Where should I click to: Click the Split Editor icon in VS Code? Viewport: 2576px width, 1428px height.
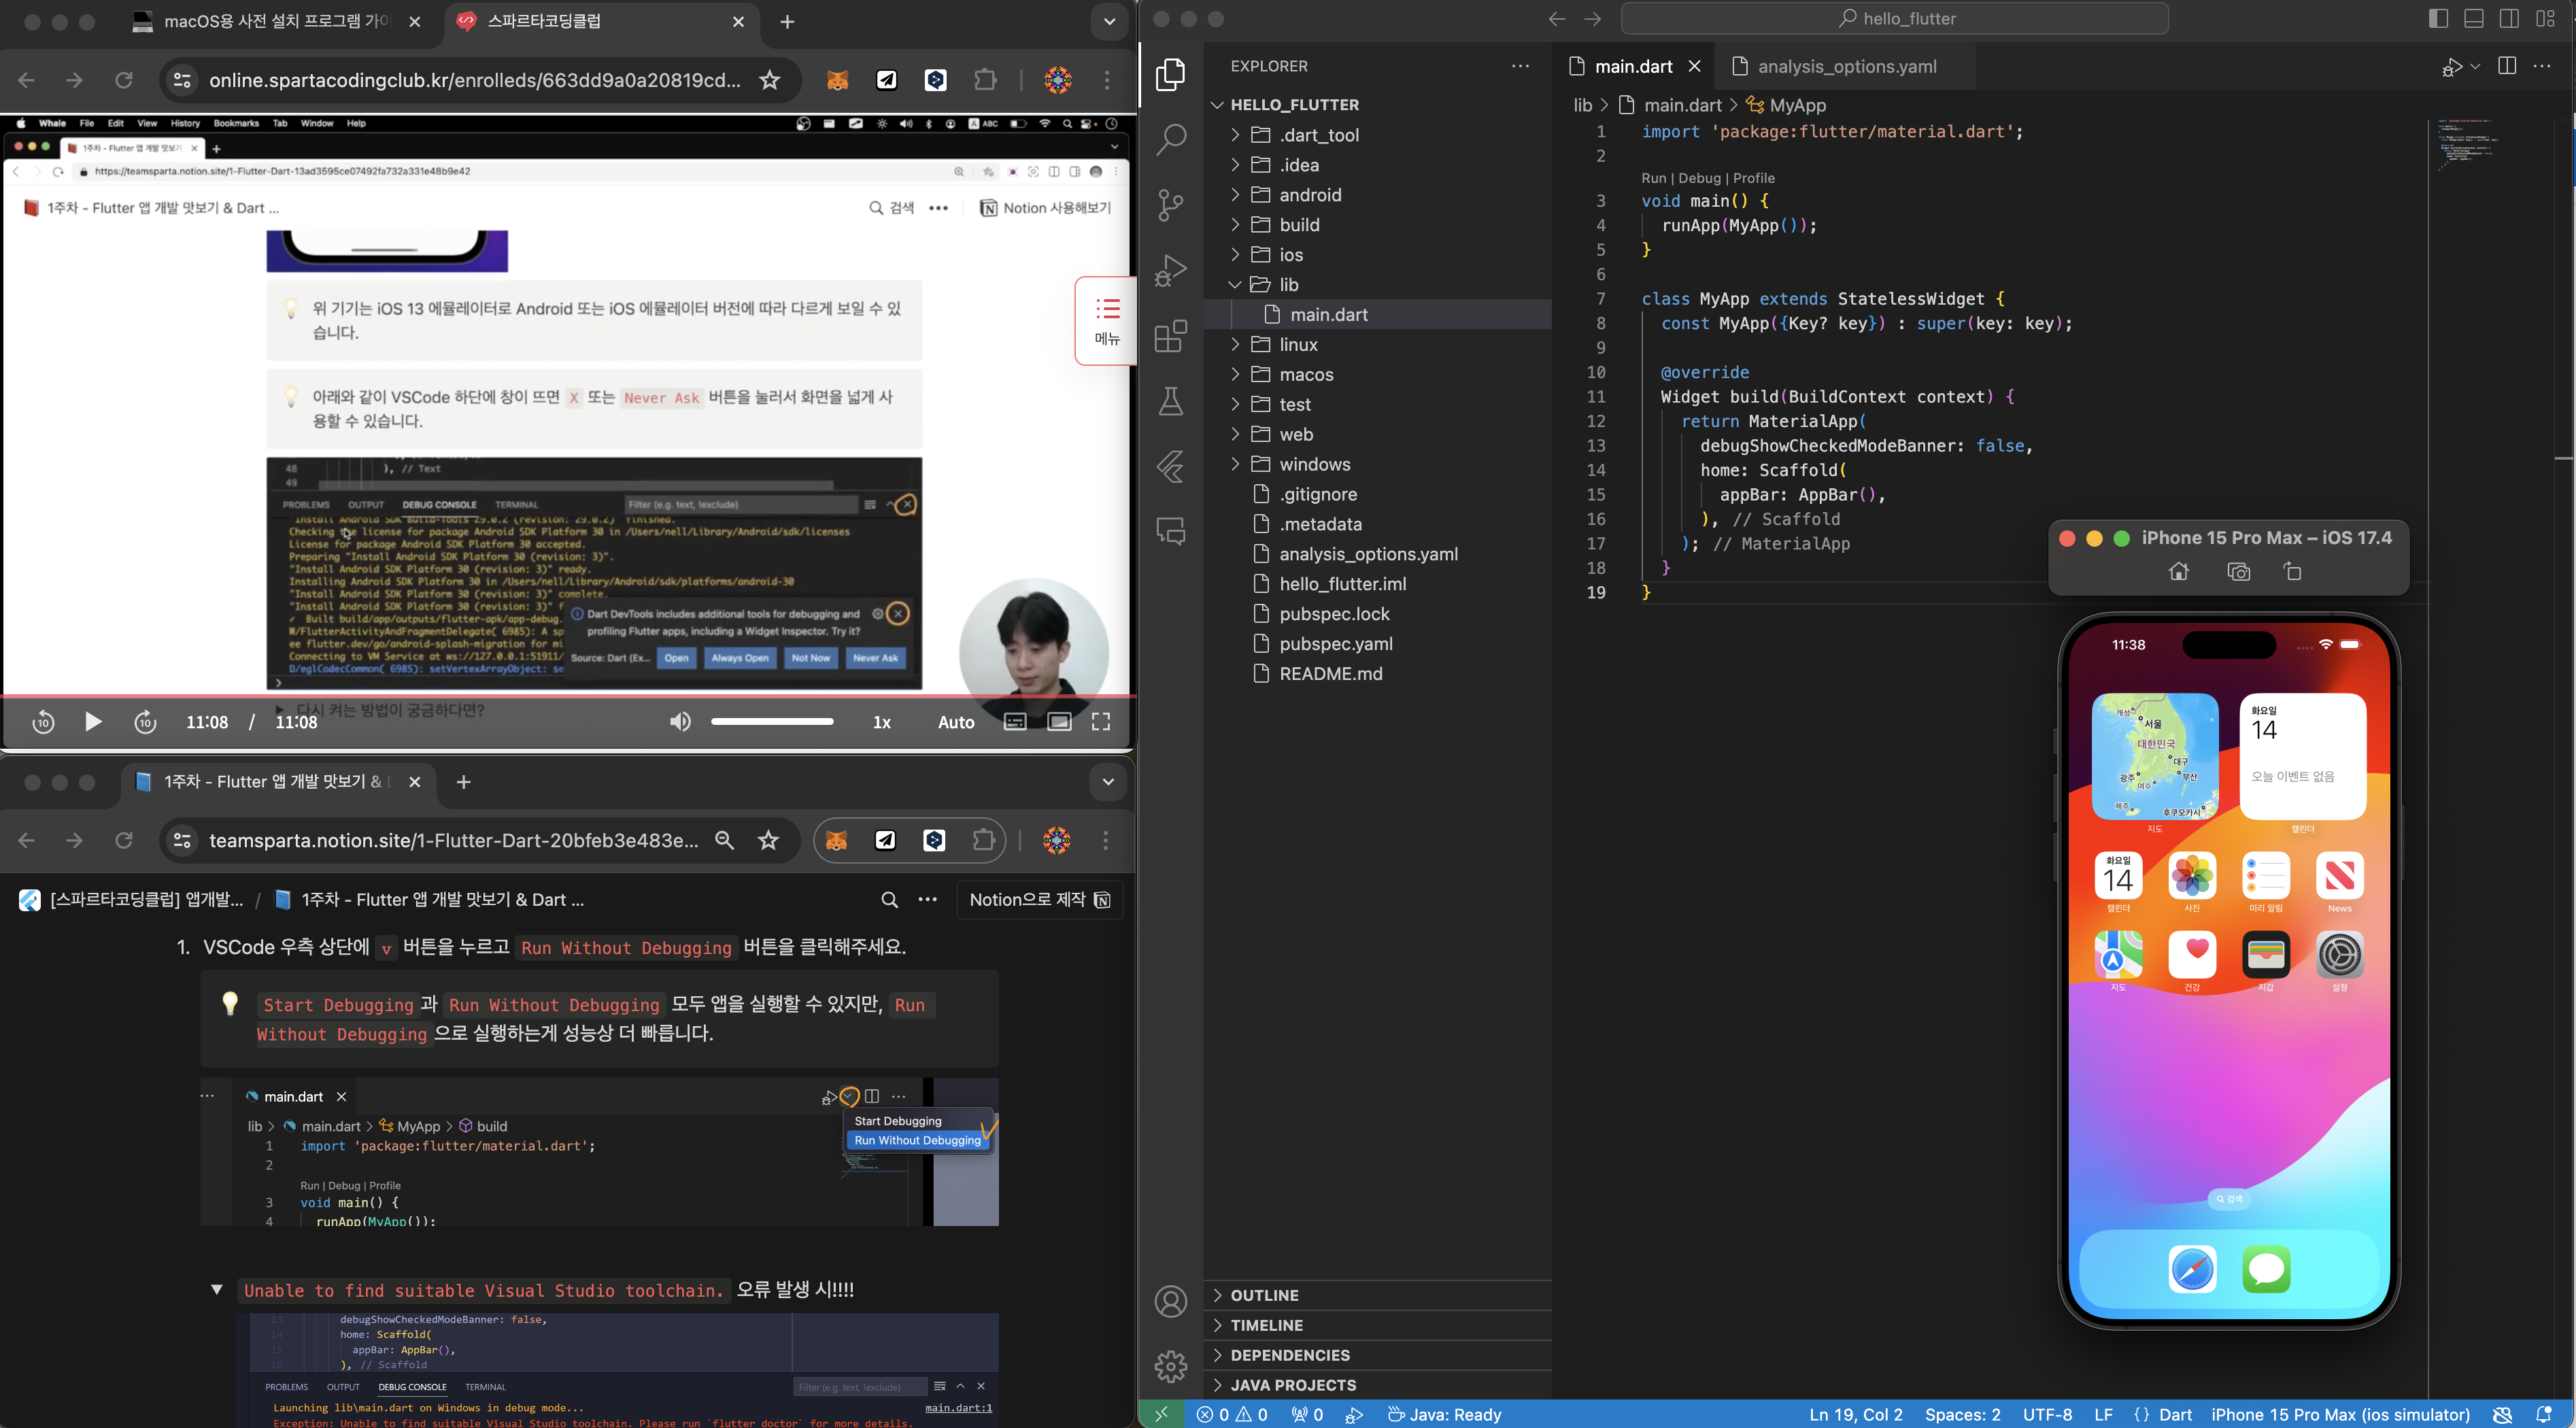click(2507, 66)
